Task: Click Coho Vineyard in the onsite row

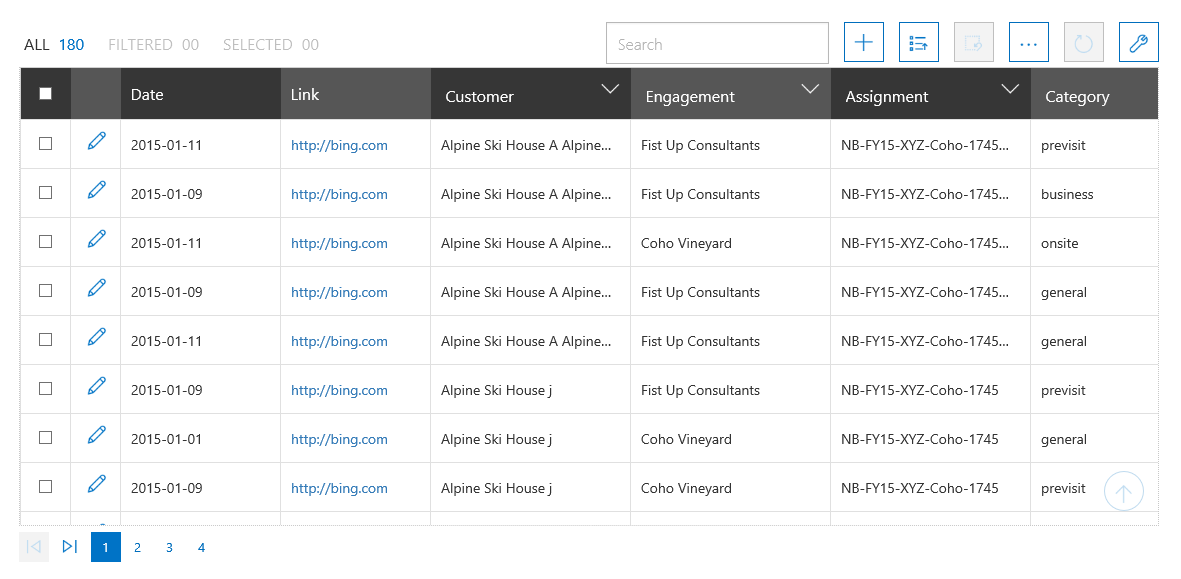Action: [686, 243]
